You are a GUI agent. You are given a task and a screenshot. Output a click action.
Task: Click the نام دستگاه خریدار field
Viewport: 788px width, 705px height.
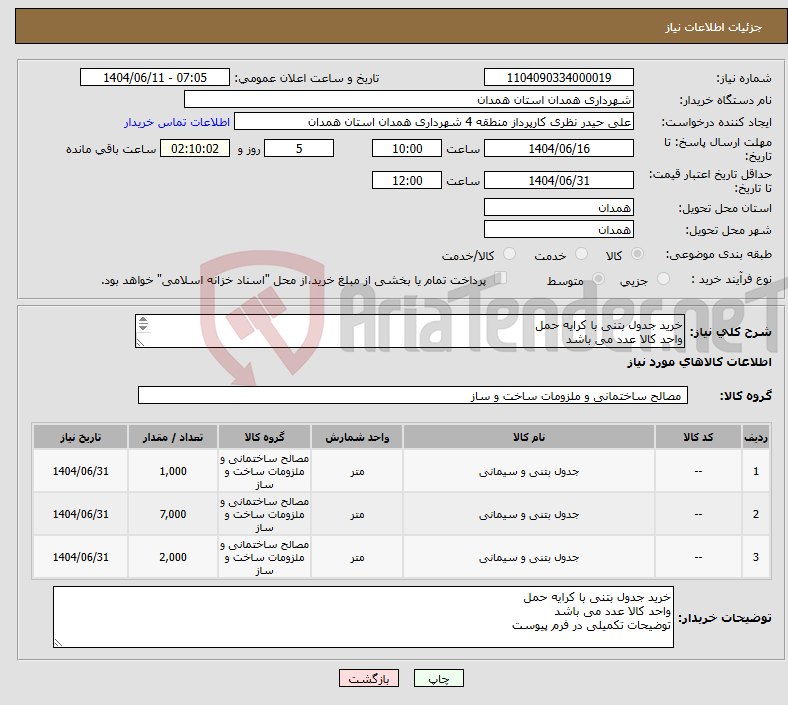[x=409, y=99]
